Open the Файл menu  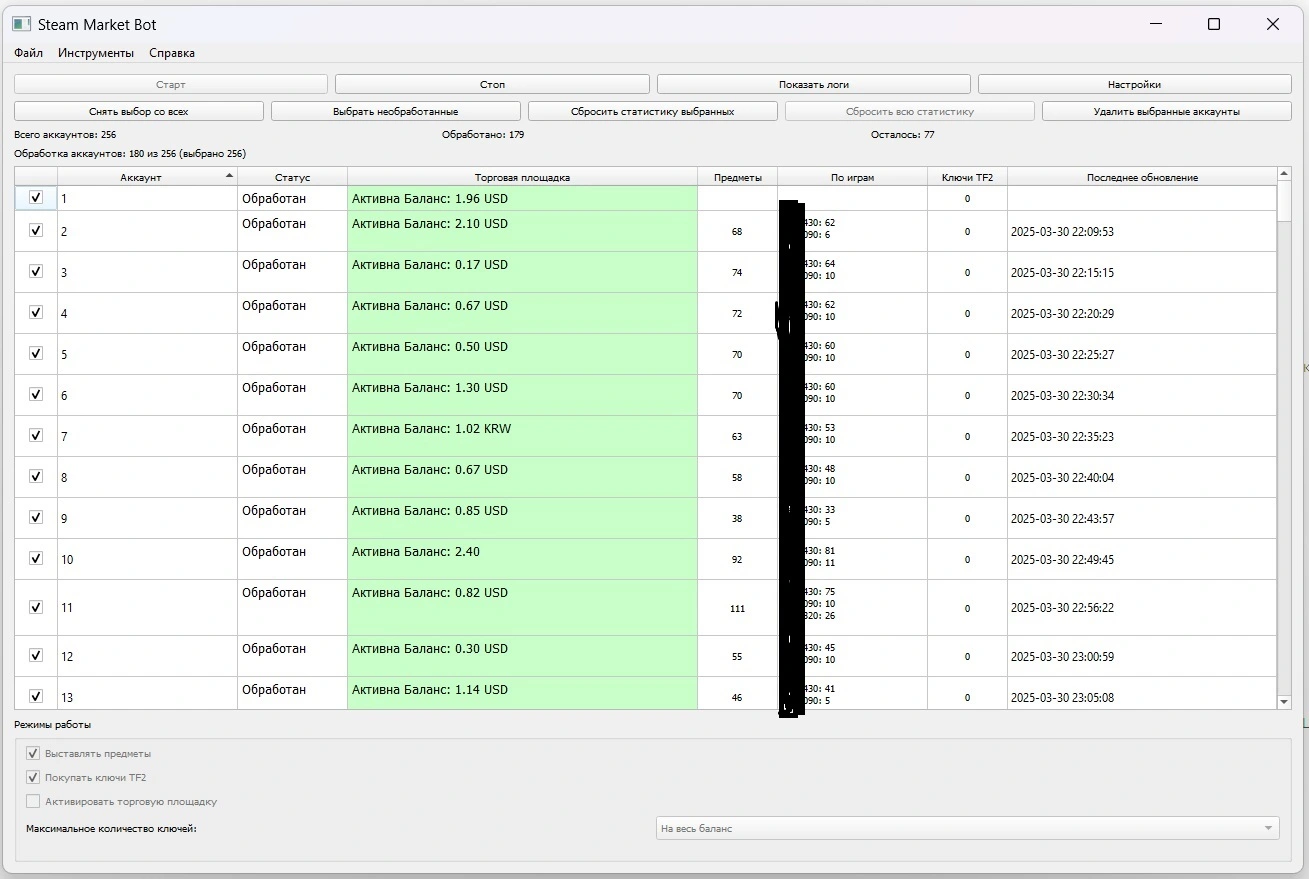pyautogui.click(x=28, y=53)
